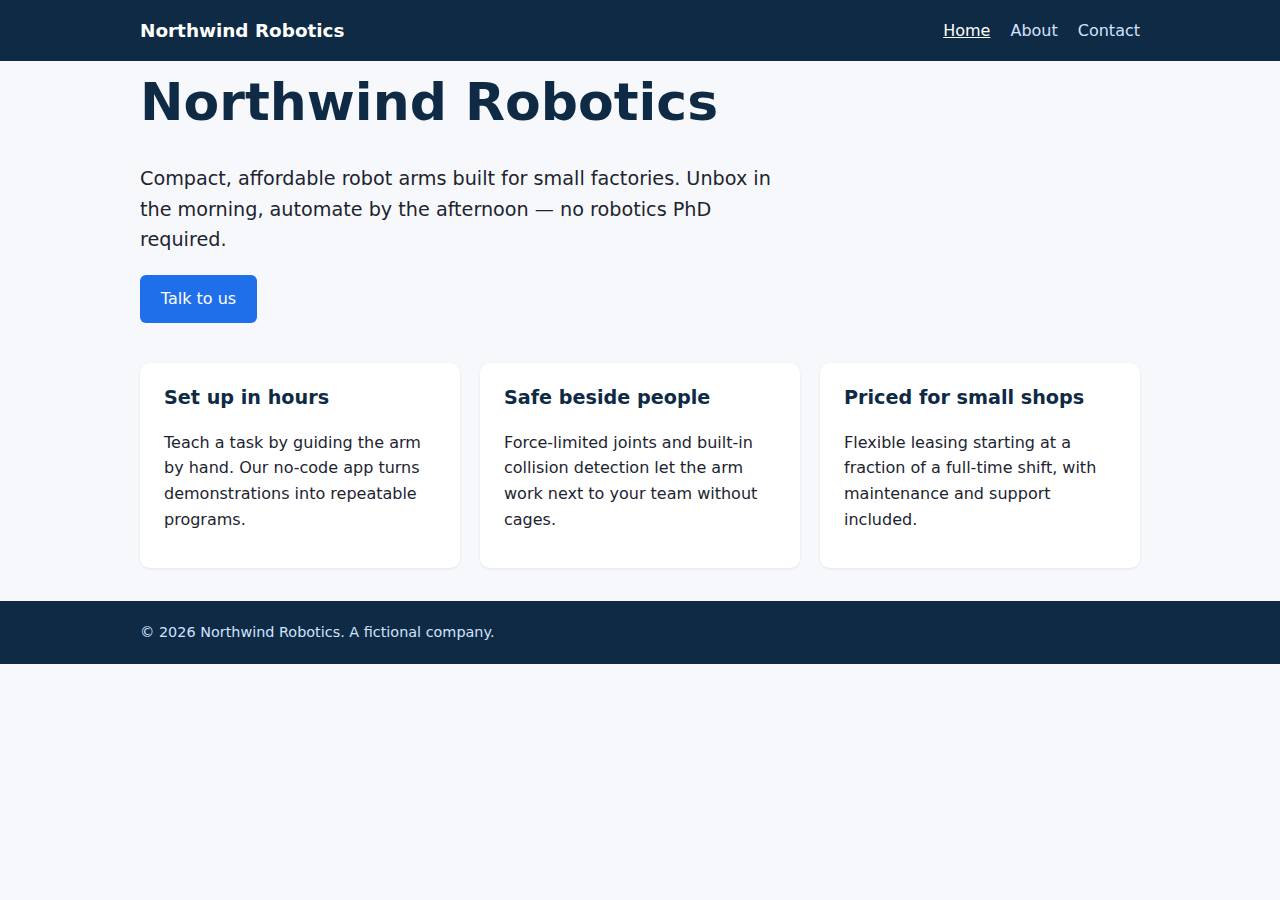Open the Home navigation link

966,31
